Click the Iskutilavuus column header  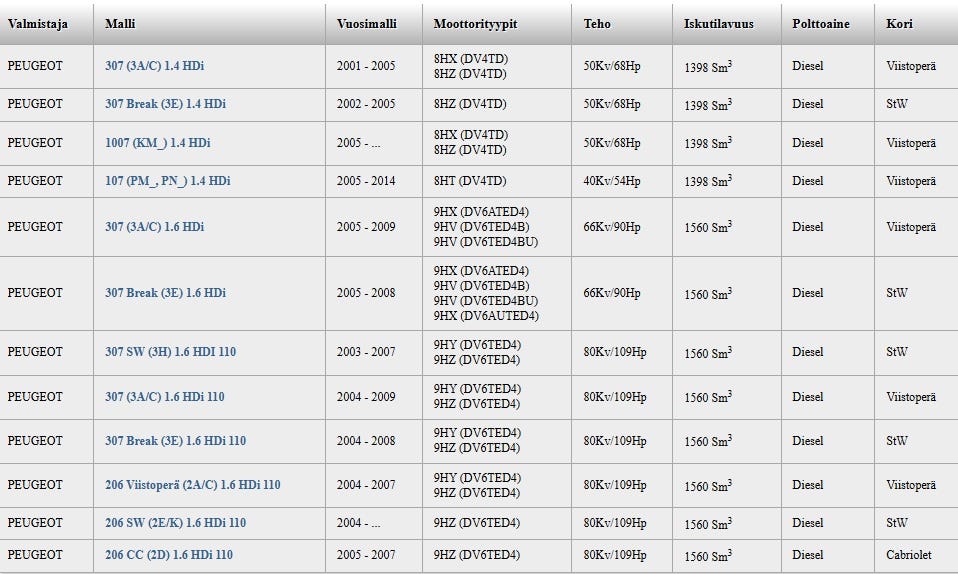click(718, 24)
